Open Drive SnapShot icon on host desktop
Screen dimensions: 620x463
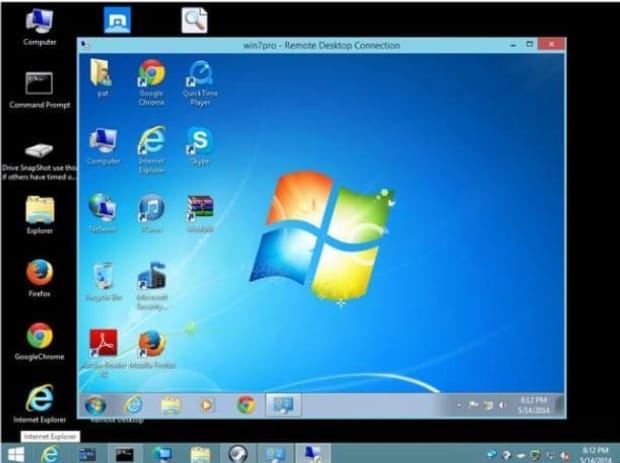pos(39,161)
